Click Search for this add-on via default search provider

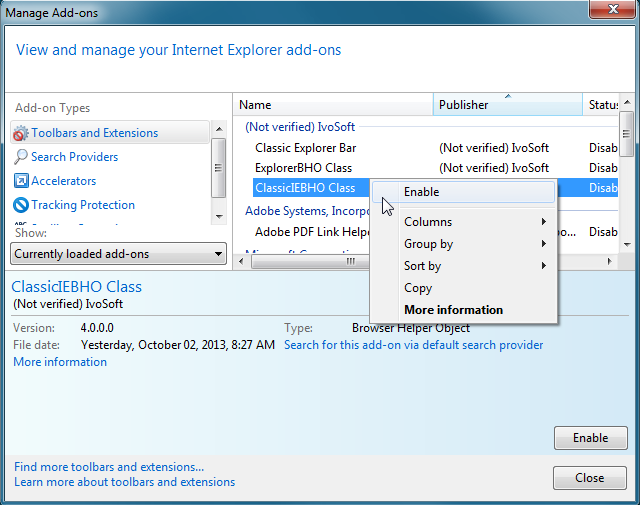point(413,345)
